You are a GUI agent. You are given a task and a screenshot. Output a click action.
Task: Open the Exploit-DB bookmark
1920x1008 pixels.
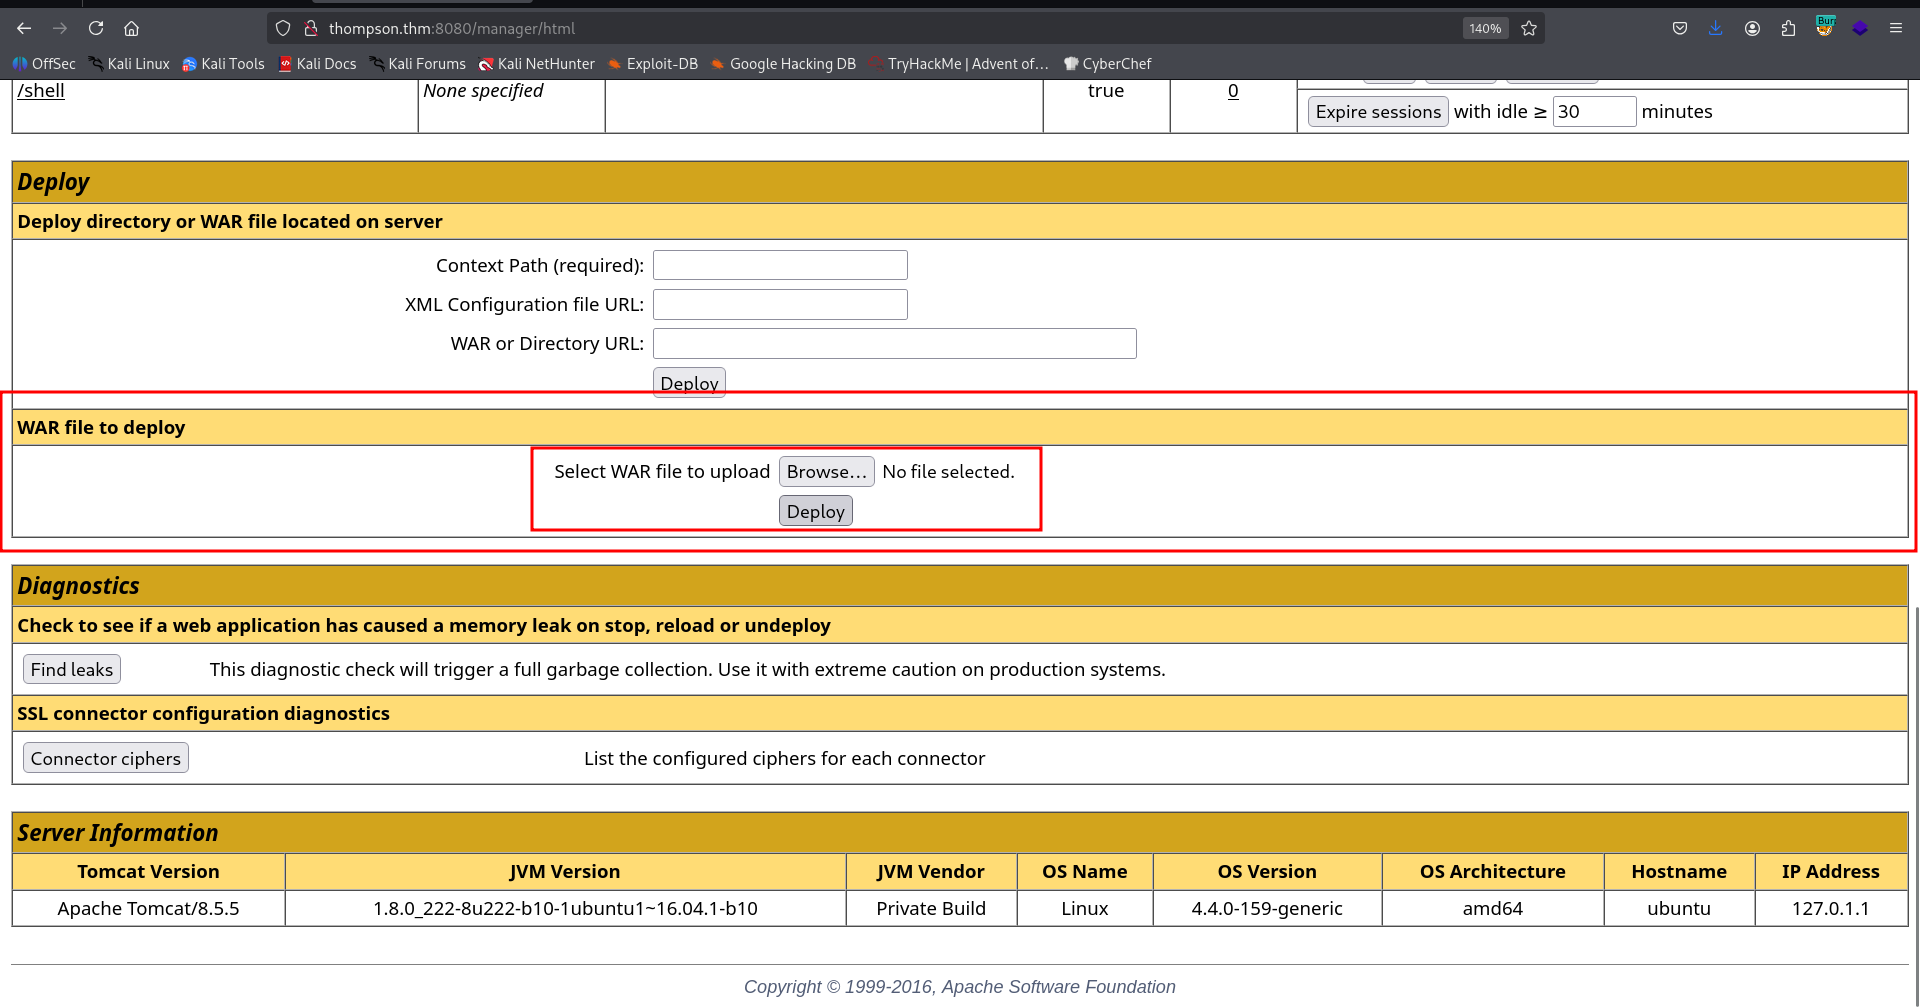[652, 64]
